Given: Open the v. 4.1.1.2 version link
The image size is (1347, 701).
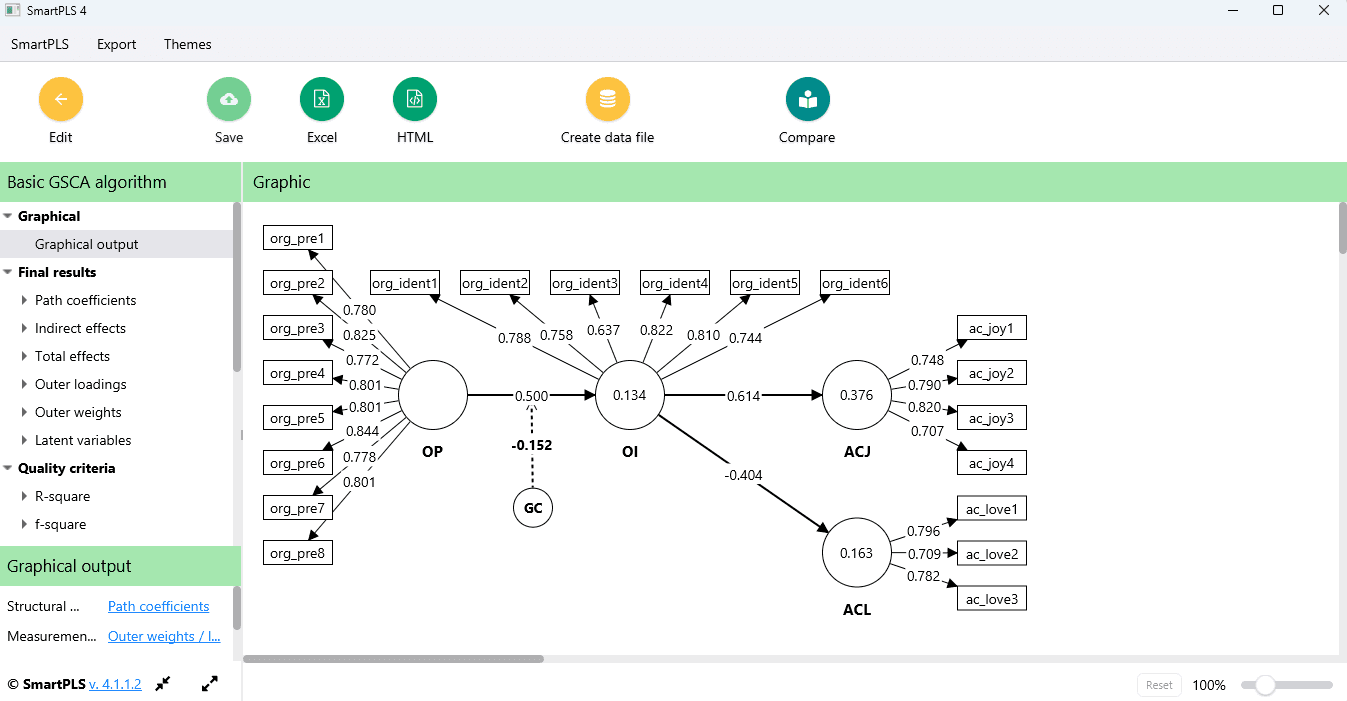Looking at the screenshot, I should coord(115,685).
